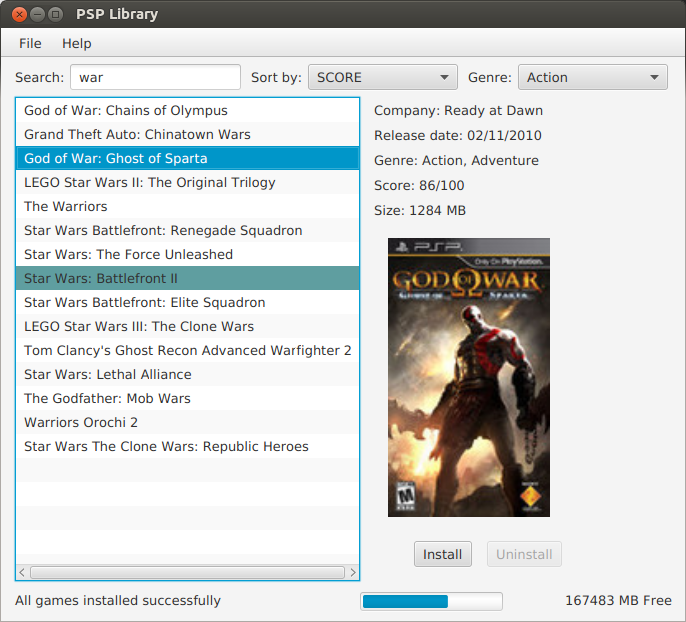The width and height of the screenshot is (686, 622).
Task: Click the 'Genre: Action, Adventure' detail text
Action: click(456, 161)
